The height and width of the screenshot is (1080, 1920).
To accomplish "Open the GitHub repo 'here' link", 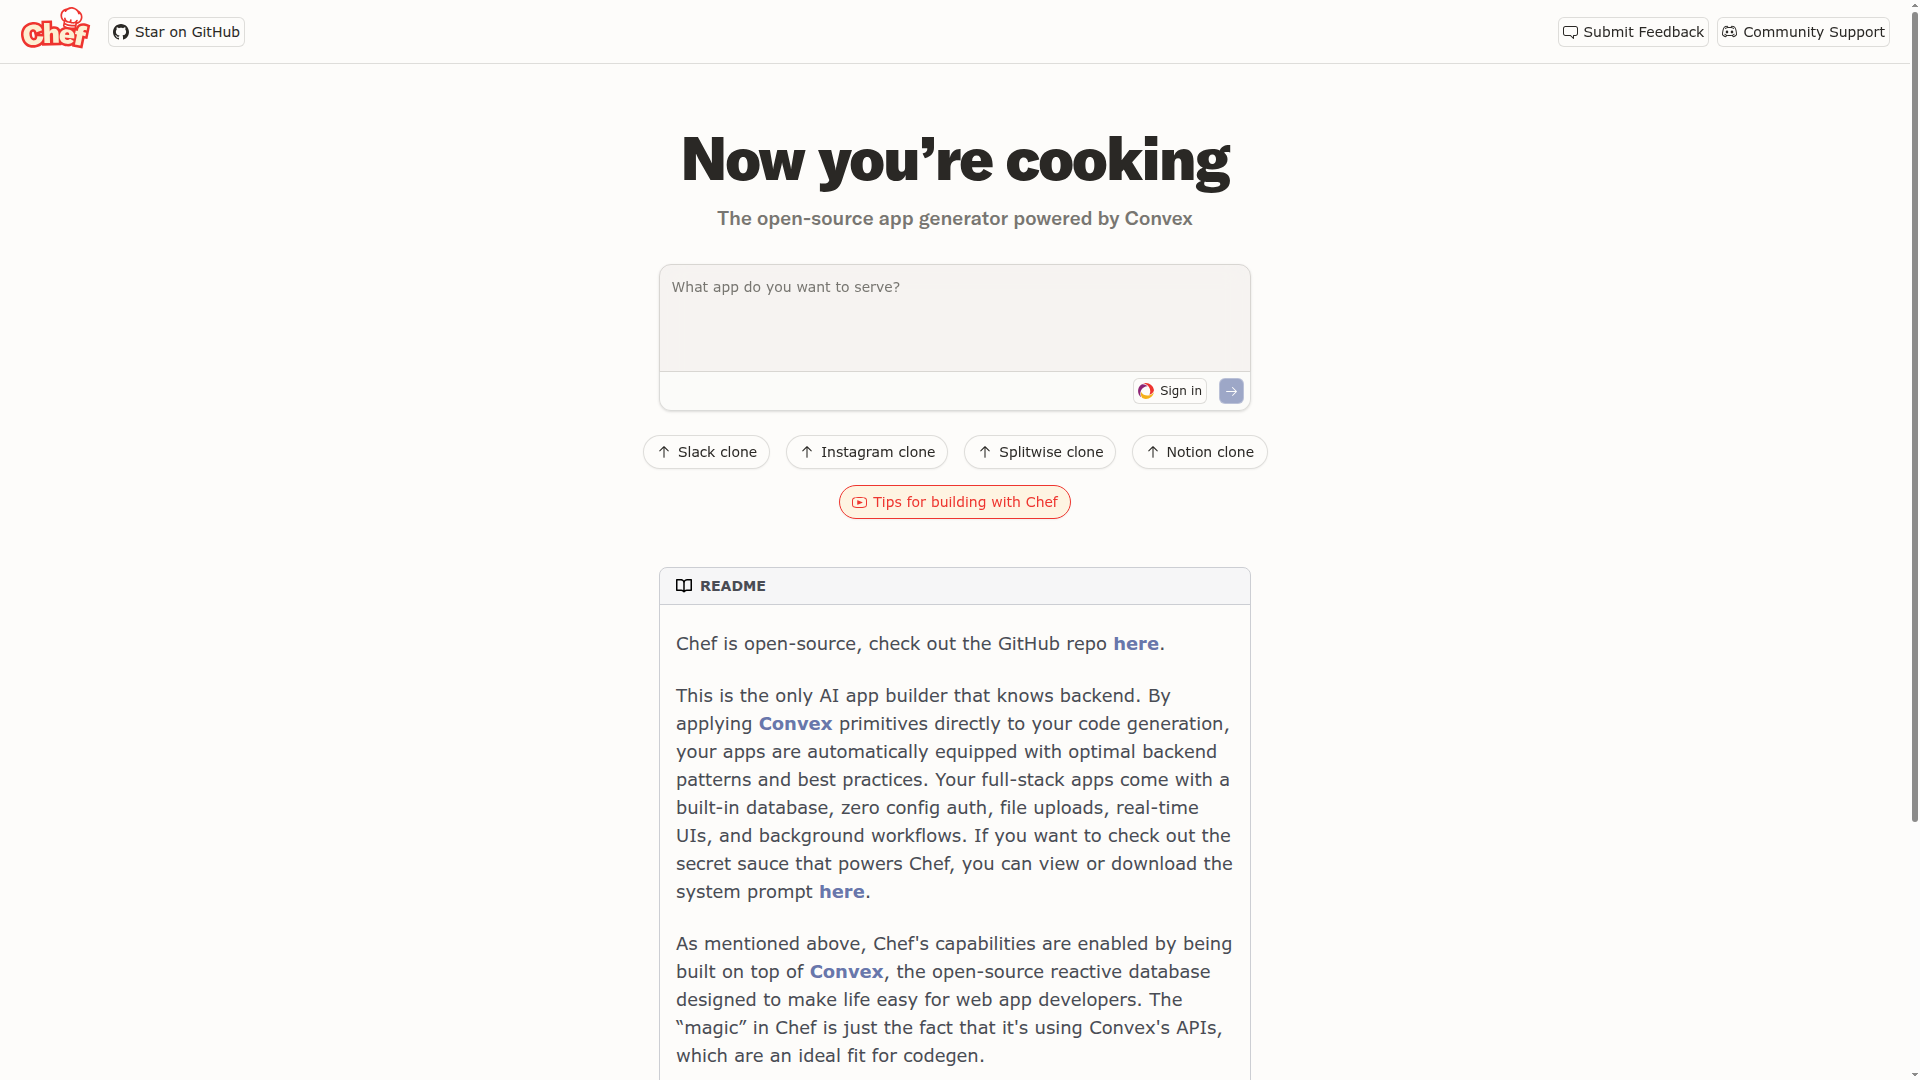I will coord(1136,644).
